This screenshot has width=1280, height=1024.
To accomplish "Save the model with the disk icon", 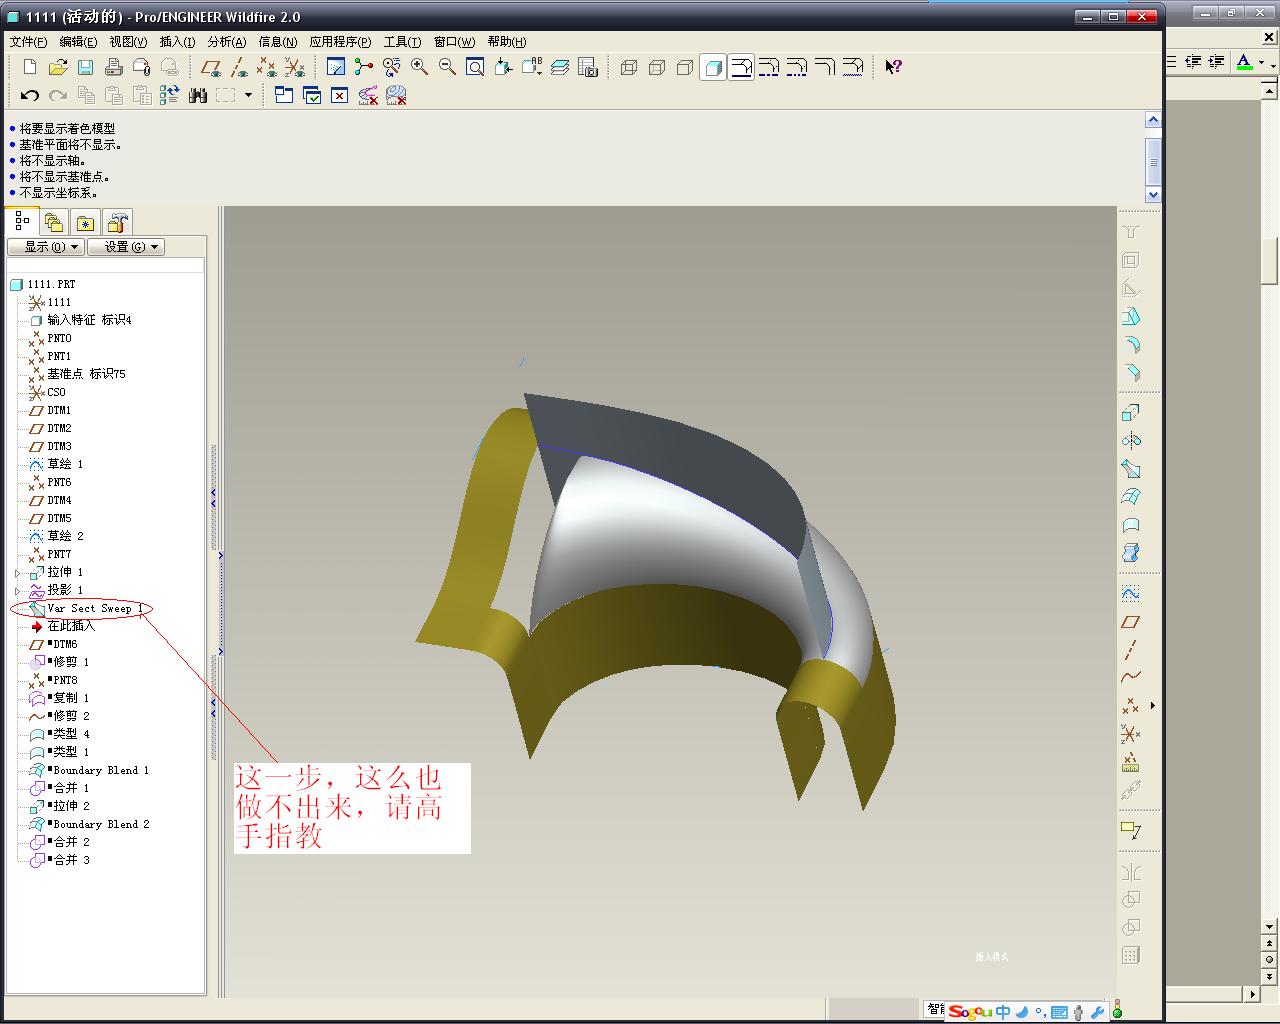I will tap(86, 67).
